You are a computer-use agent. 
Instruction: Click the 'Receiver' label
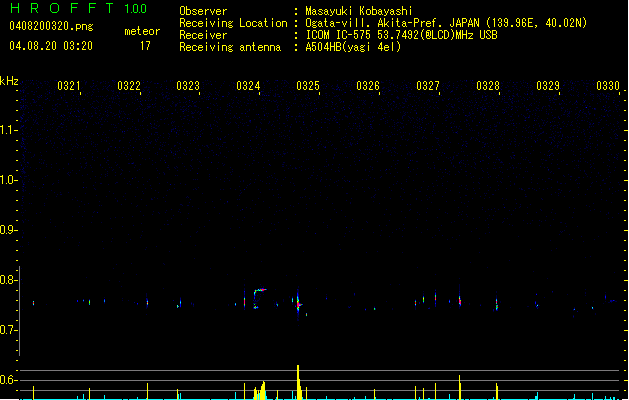[203, 35]
